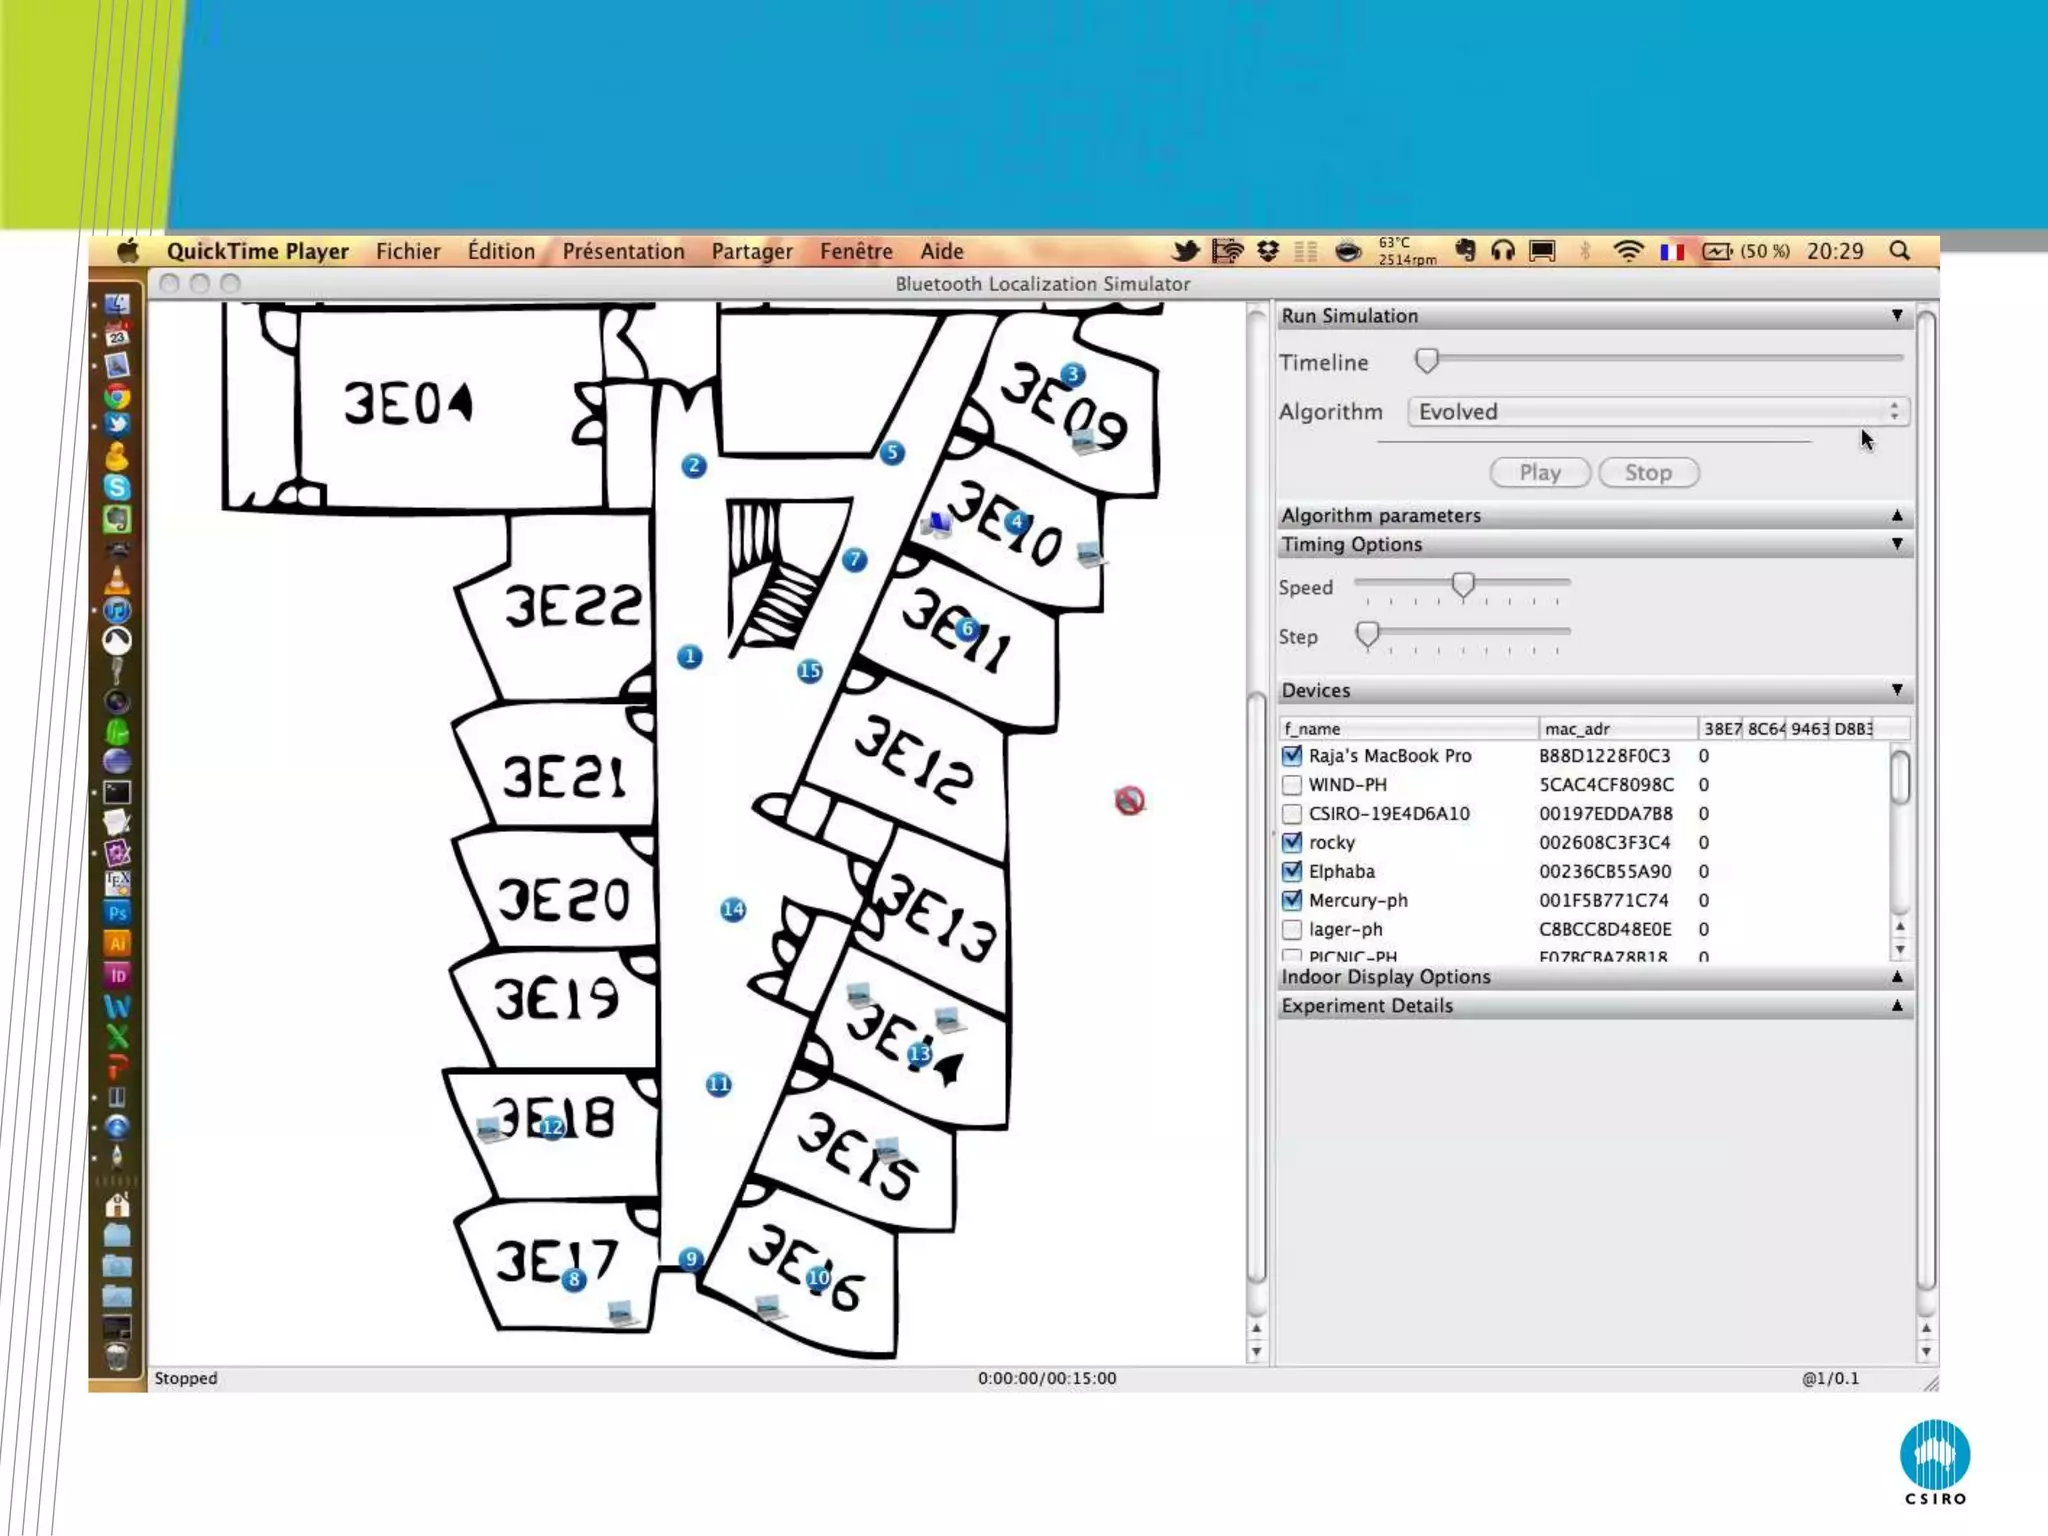Click the red prohibited sign icon
Screen dimensions: 2048x1536
(x=1129, y=800)
